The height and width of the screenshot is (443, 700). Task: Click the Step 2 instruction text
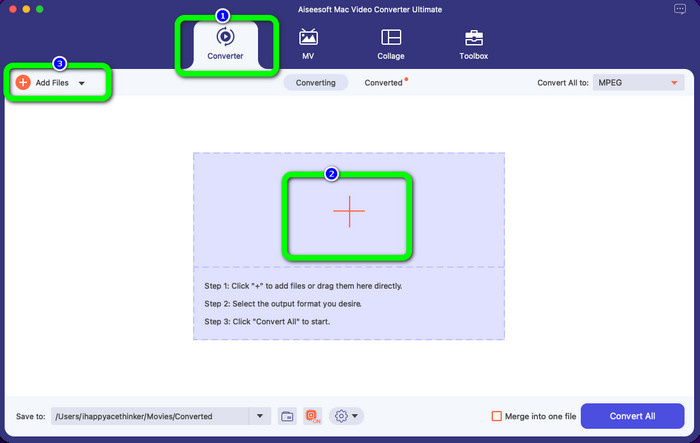[x=283, y=304]
